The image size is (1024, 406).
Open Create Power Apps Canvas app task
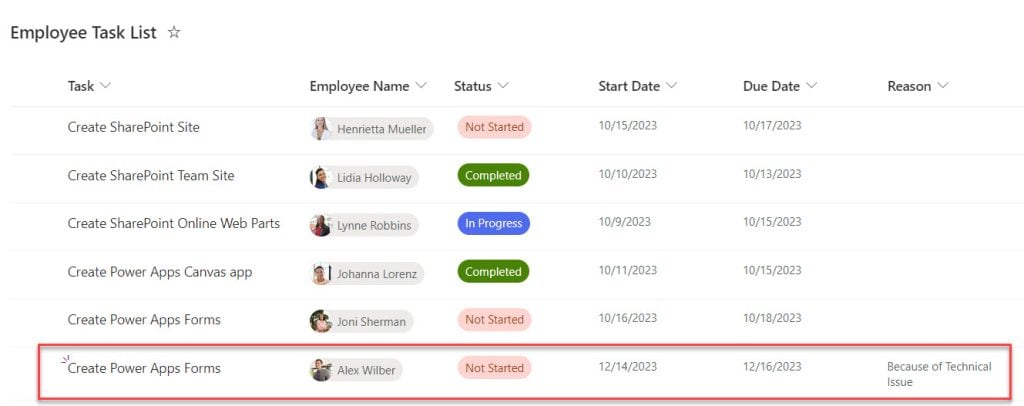coord(159,272)
